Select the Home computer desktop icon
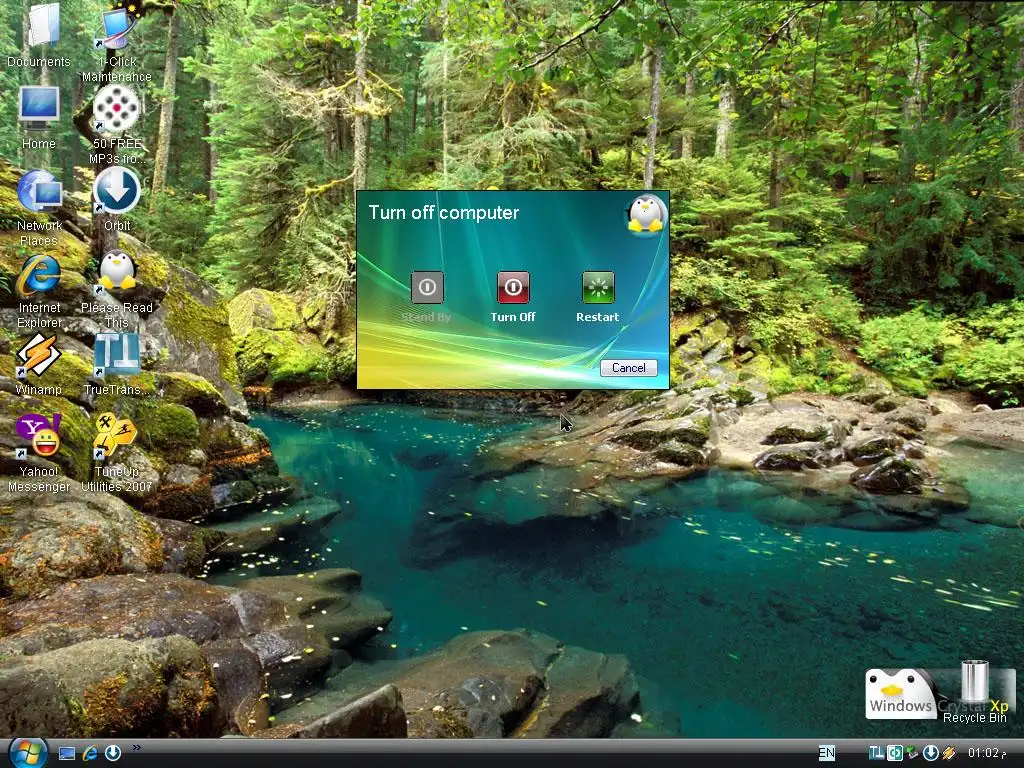Image resolution: width=1024 pixels, height=768 pixels. pyautogui.click(x=39, y=118)
